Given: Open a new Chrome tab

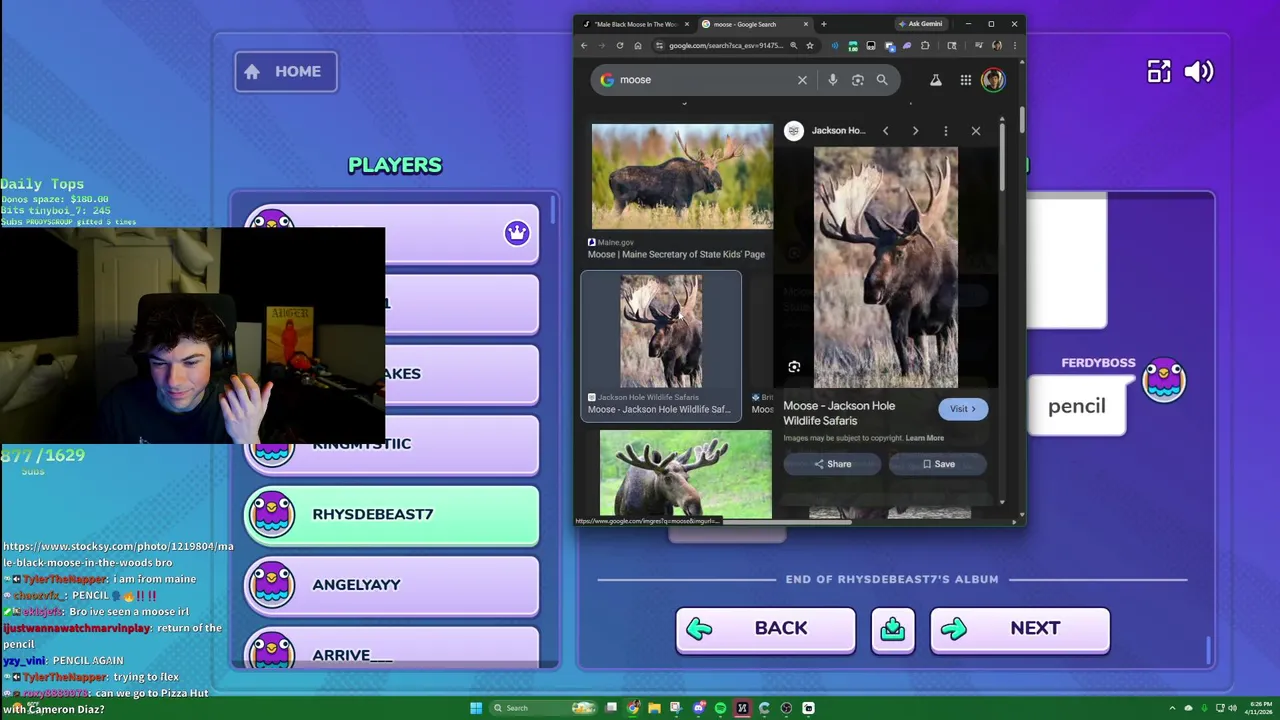Looking at the screenshot, I should [824, 24].
